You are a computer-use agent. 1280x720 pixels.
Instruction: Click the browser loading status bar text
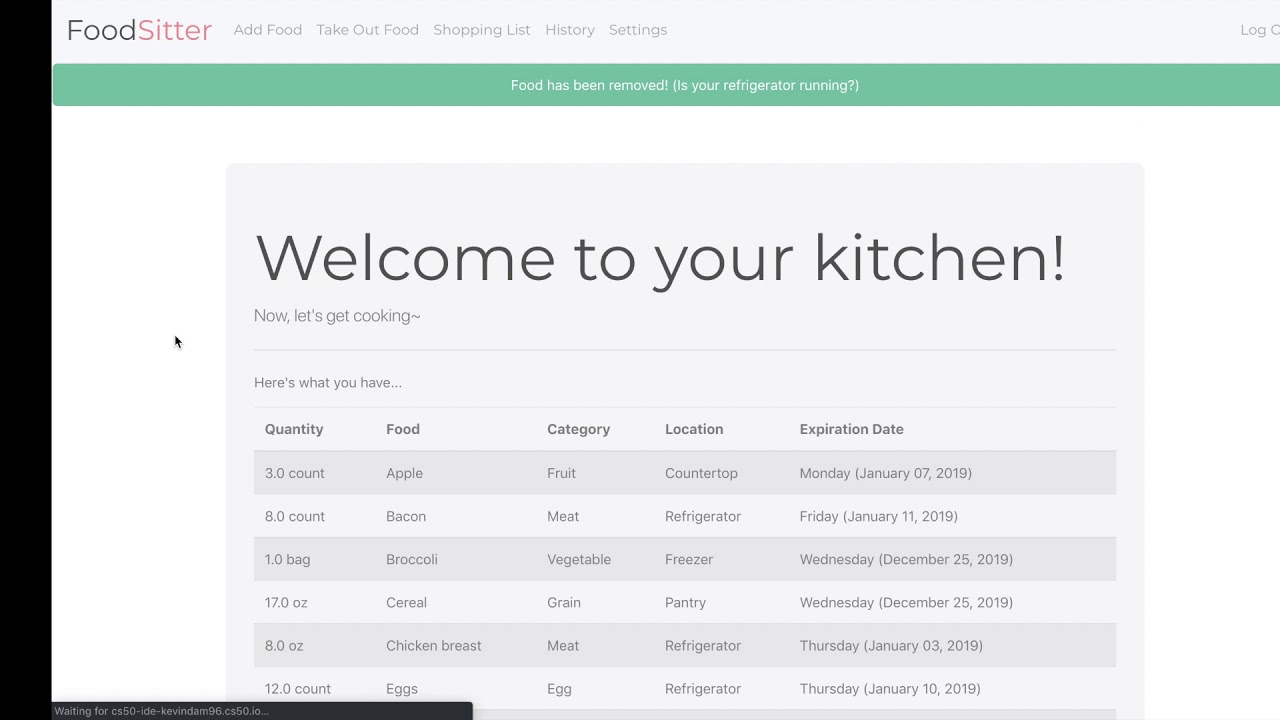coord(161,711)
